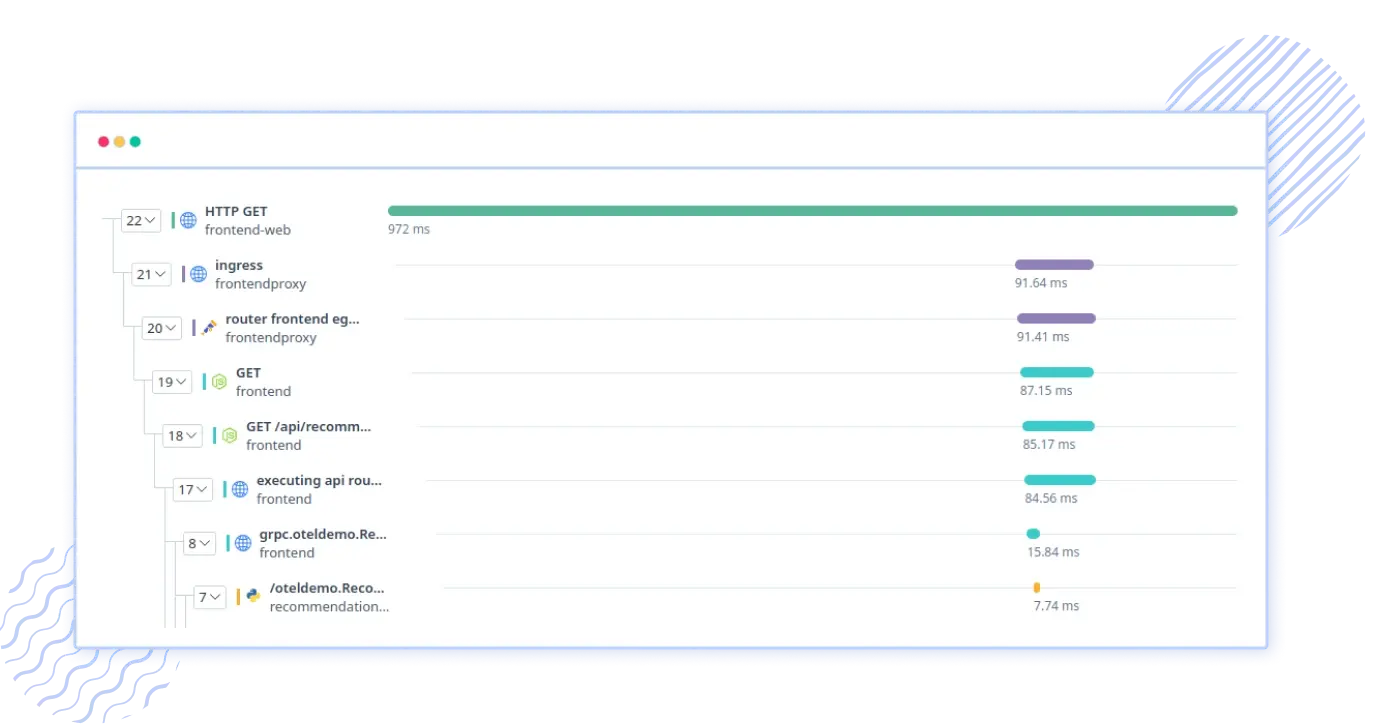Collapse the span group with 18 children
Image resolution: width=1397 pixels, height=724 pixels.
182,435
